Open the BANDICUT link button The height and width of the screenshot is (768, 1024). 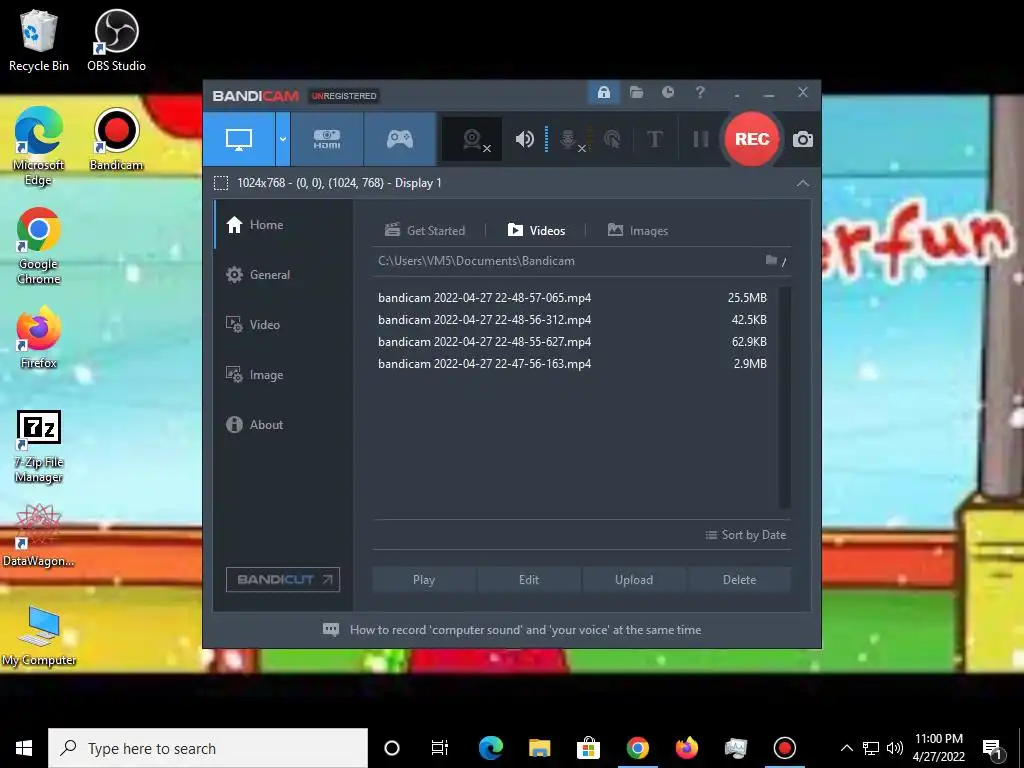coord(283,579)
